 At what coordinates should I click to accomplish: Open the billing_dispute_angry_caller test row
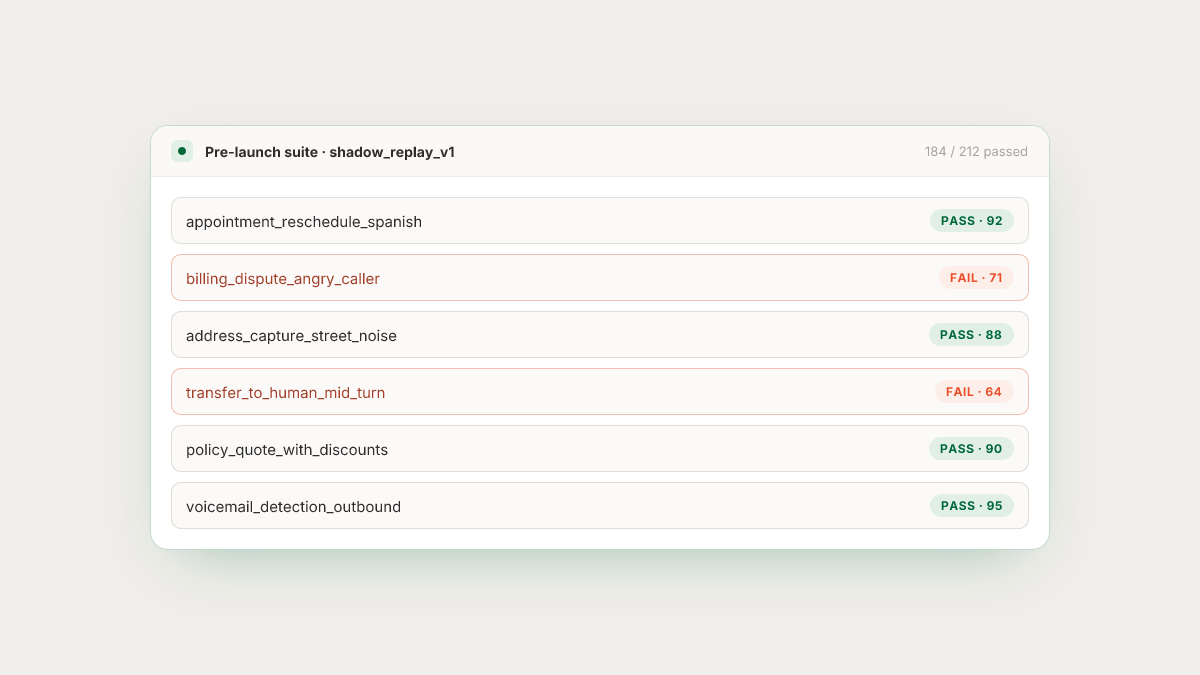pyautogui.click(x=600, y=278)
